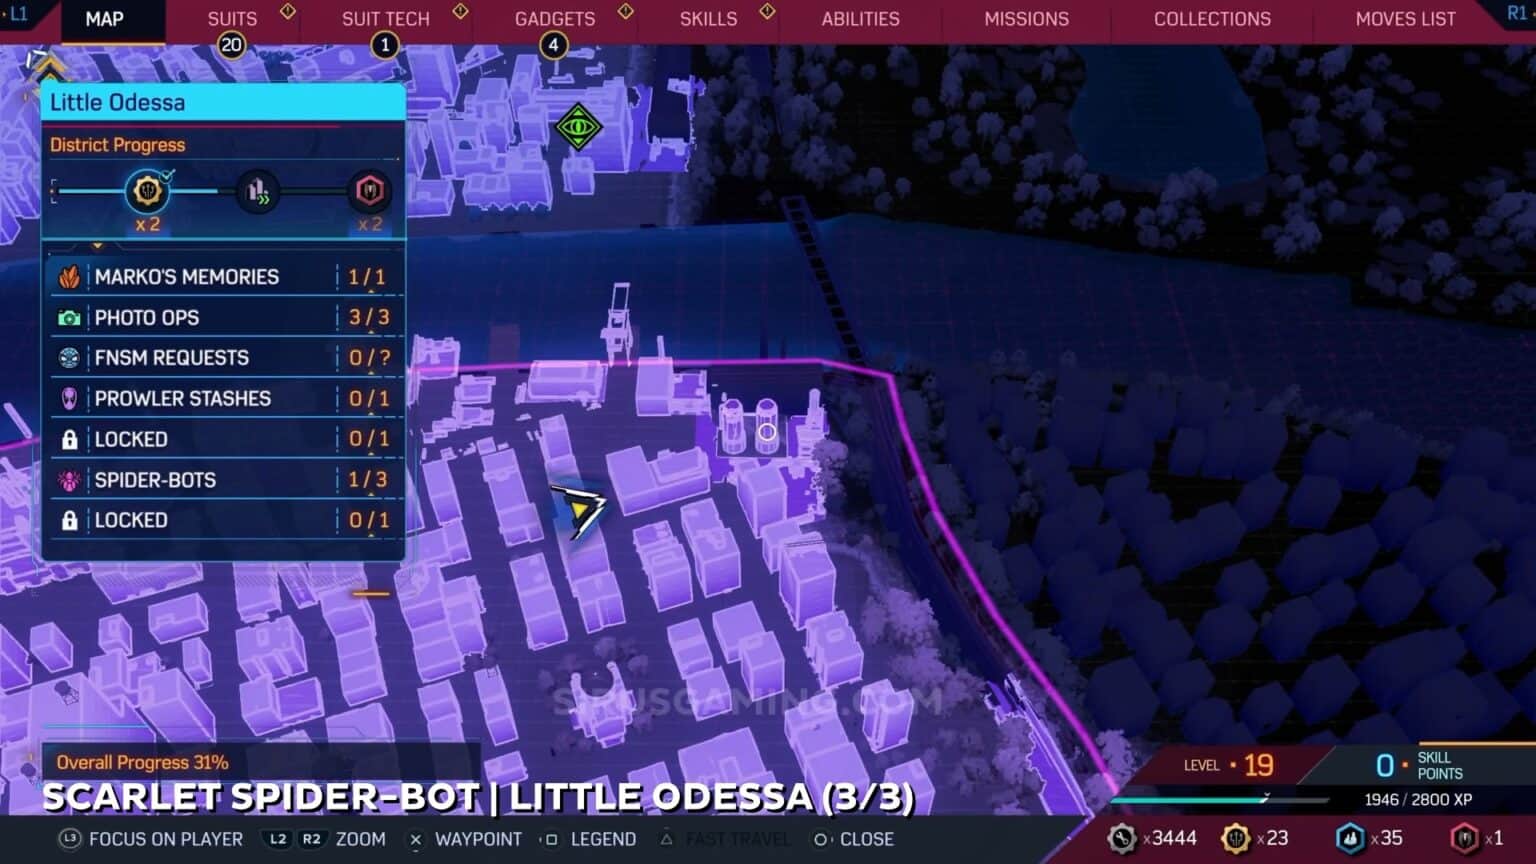Click the R1 shoulder button indicator

click(1517, 13)
